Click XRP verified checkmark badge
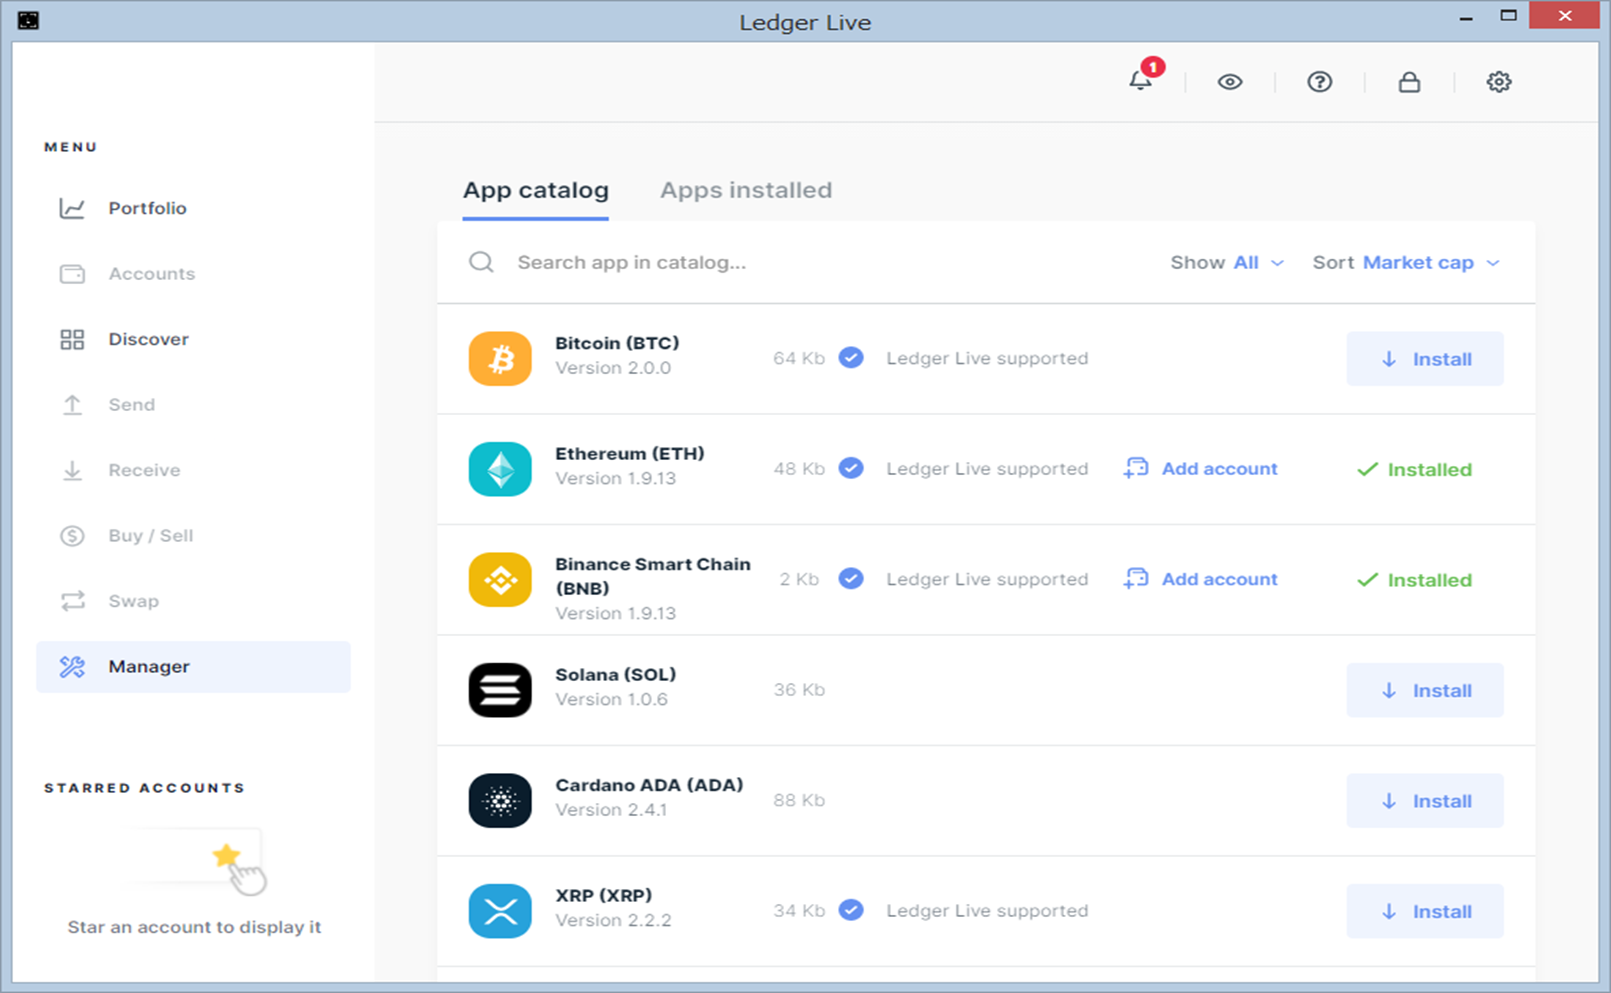This screenshot has height=993, width=1611. [x=851, y=910]
